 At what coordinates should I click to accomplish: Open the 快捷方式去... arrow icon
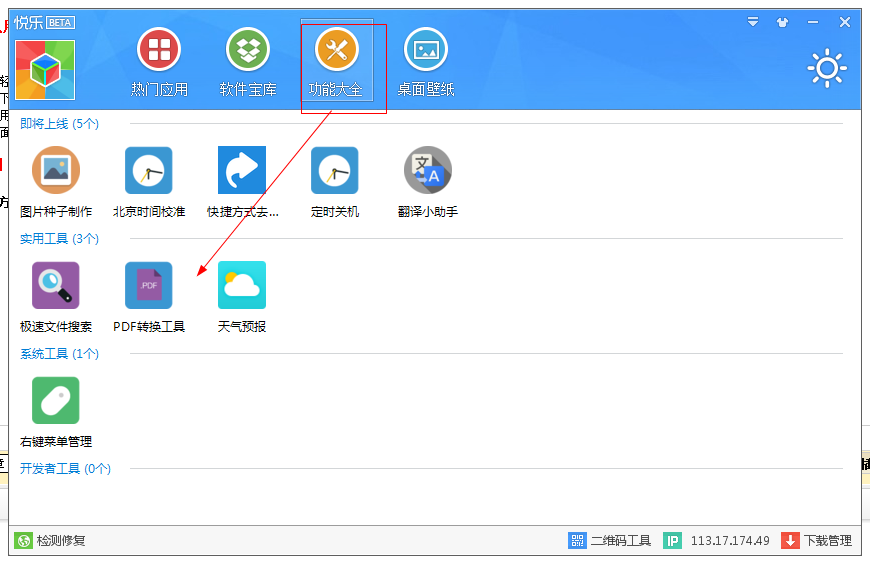[x=242, y=170]
